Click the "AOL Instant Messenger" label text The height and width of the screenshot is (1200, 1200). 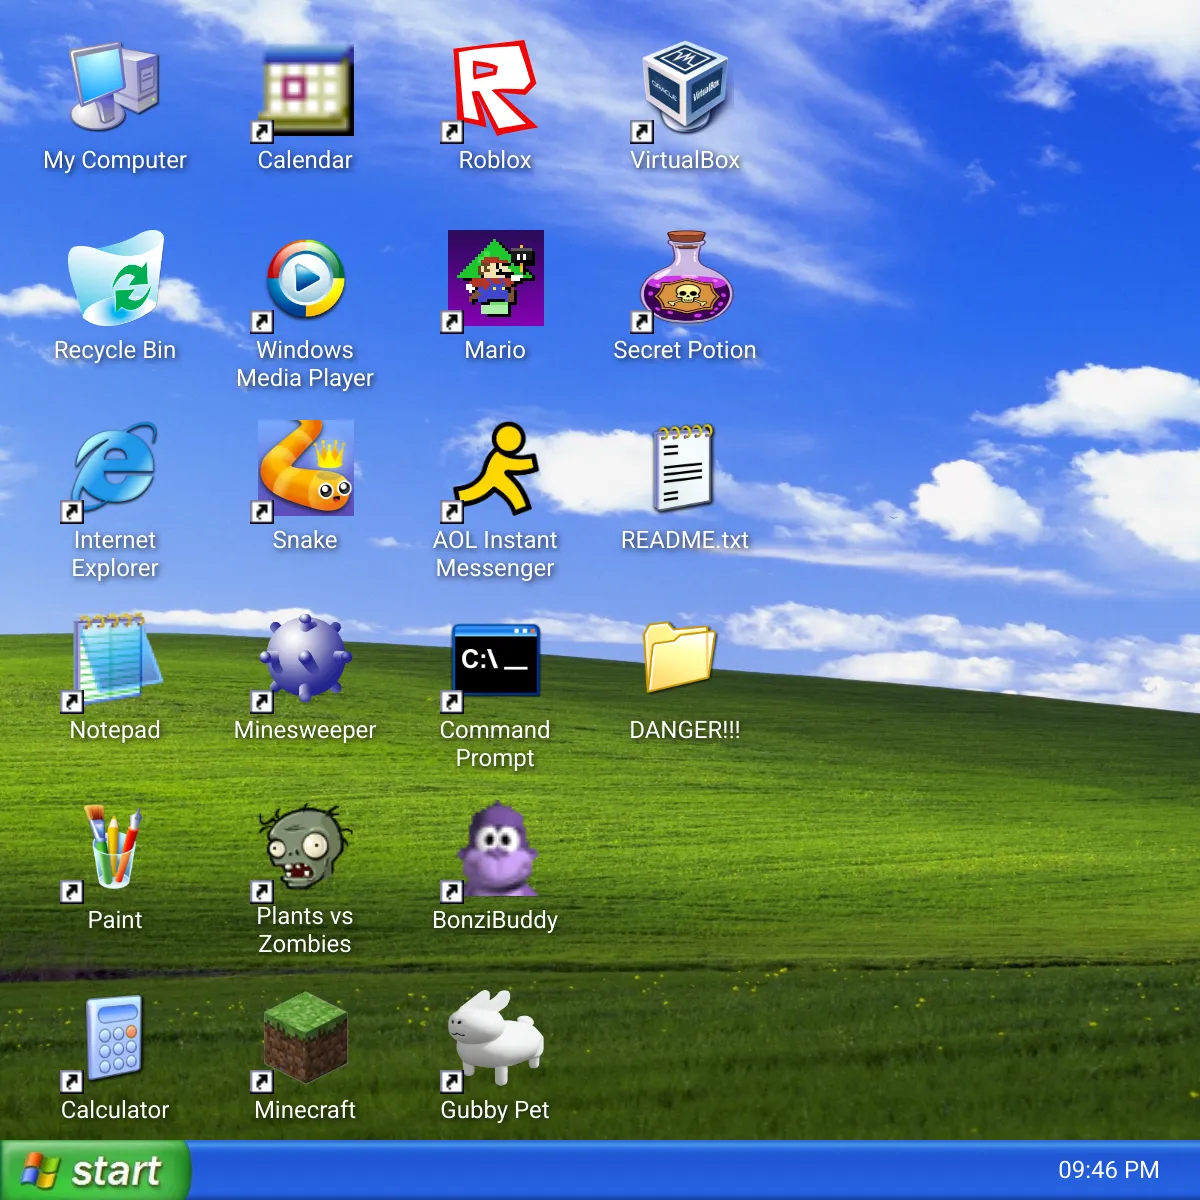tap(495, 554)
